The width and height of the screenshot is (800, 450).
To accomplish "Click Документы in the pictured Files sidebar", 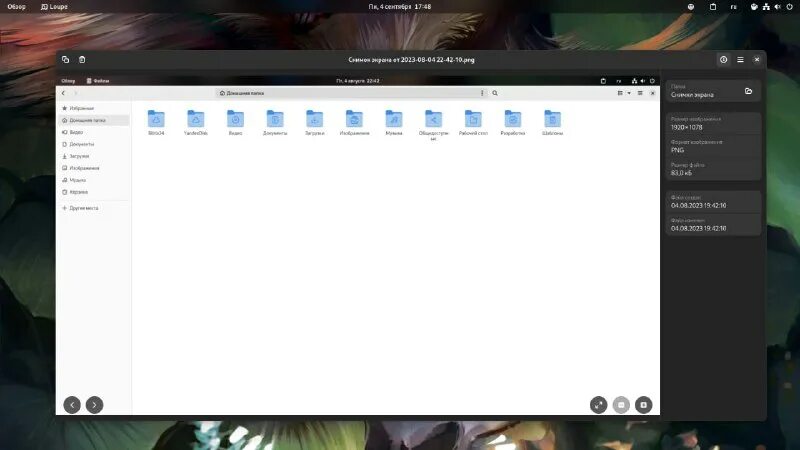I will pos(93,144).
